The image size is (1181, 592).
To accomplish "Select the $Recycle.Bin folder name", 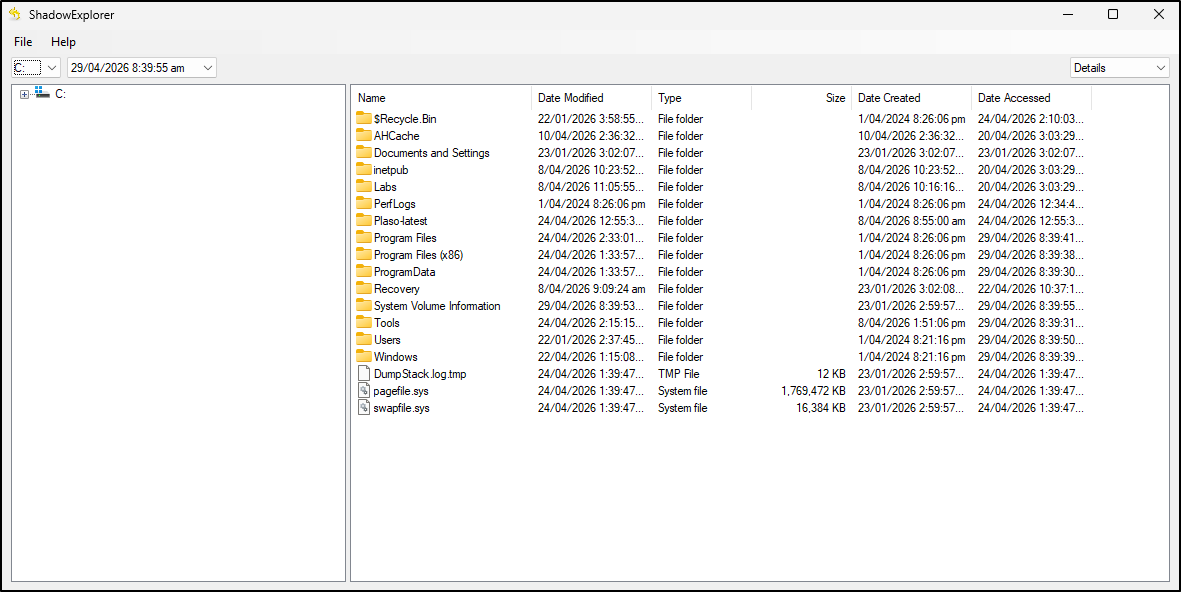I will click(x=405, y=118).
